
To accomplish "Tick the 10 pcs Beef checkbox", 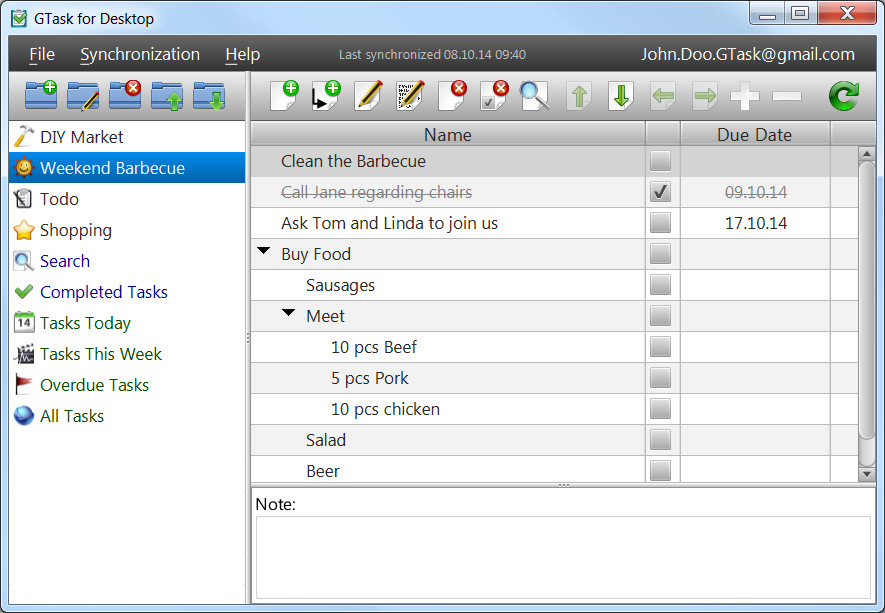I will [x=660, y=347].
